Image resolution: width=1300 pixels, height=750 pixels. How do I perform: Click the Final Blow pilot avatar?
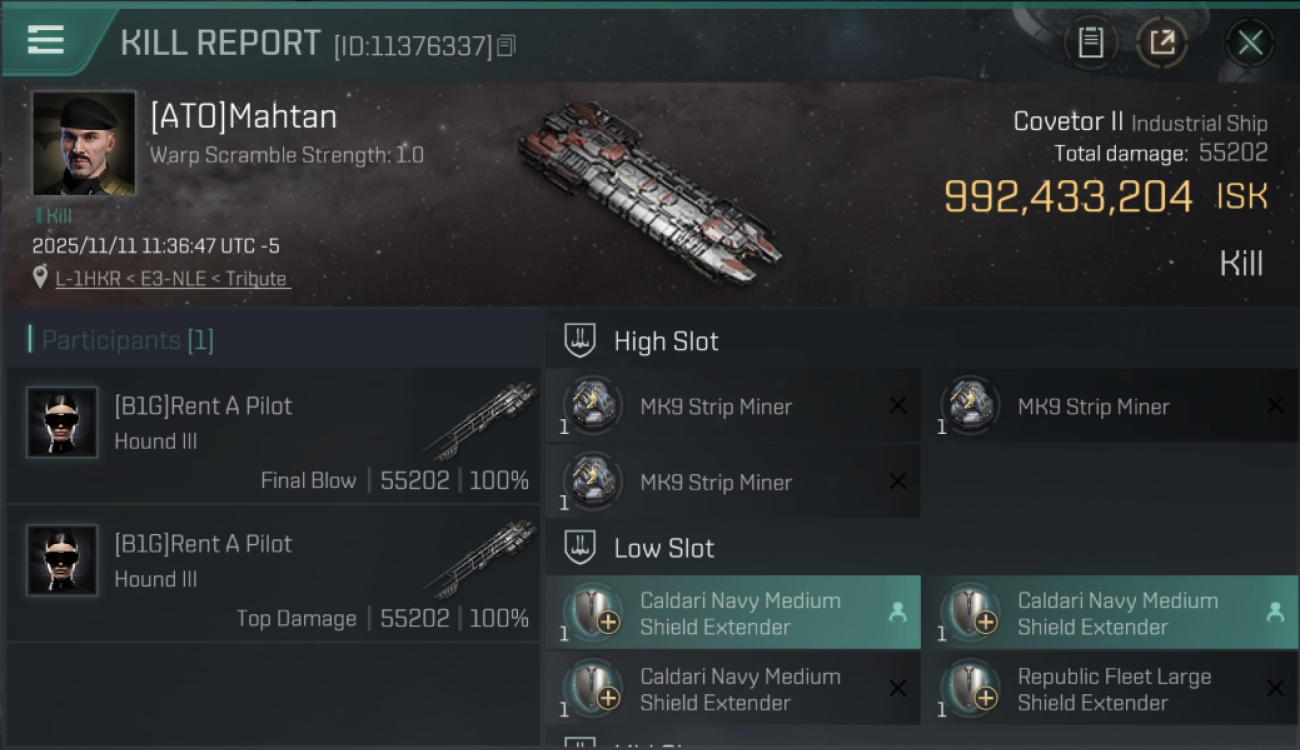tap(62, 422)
